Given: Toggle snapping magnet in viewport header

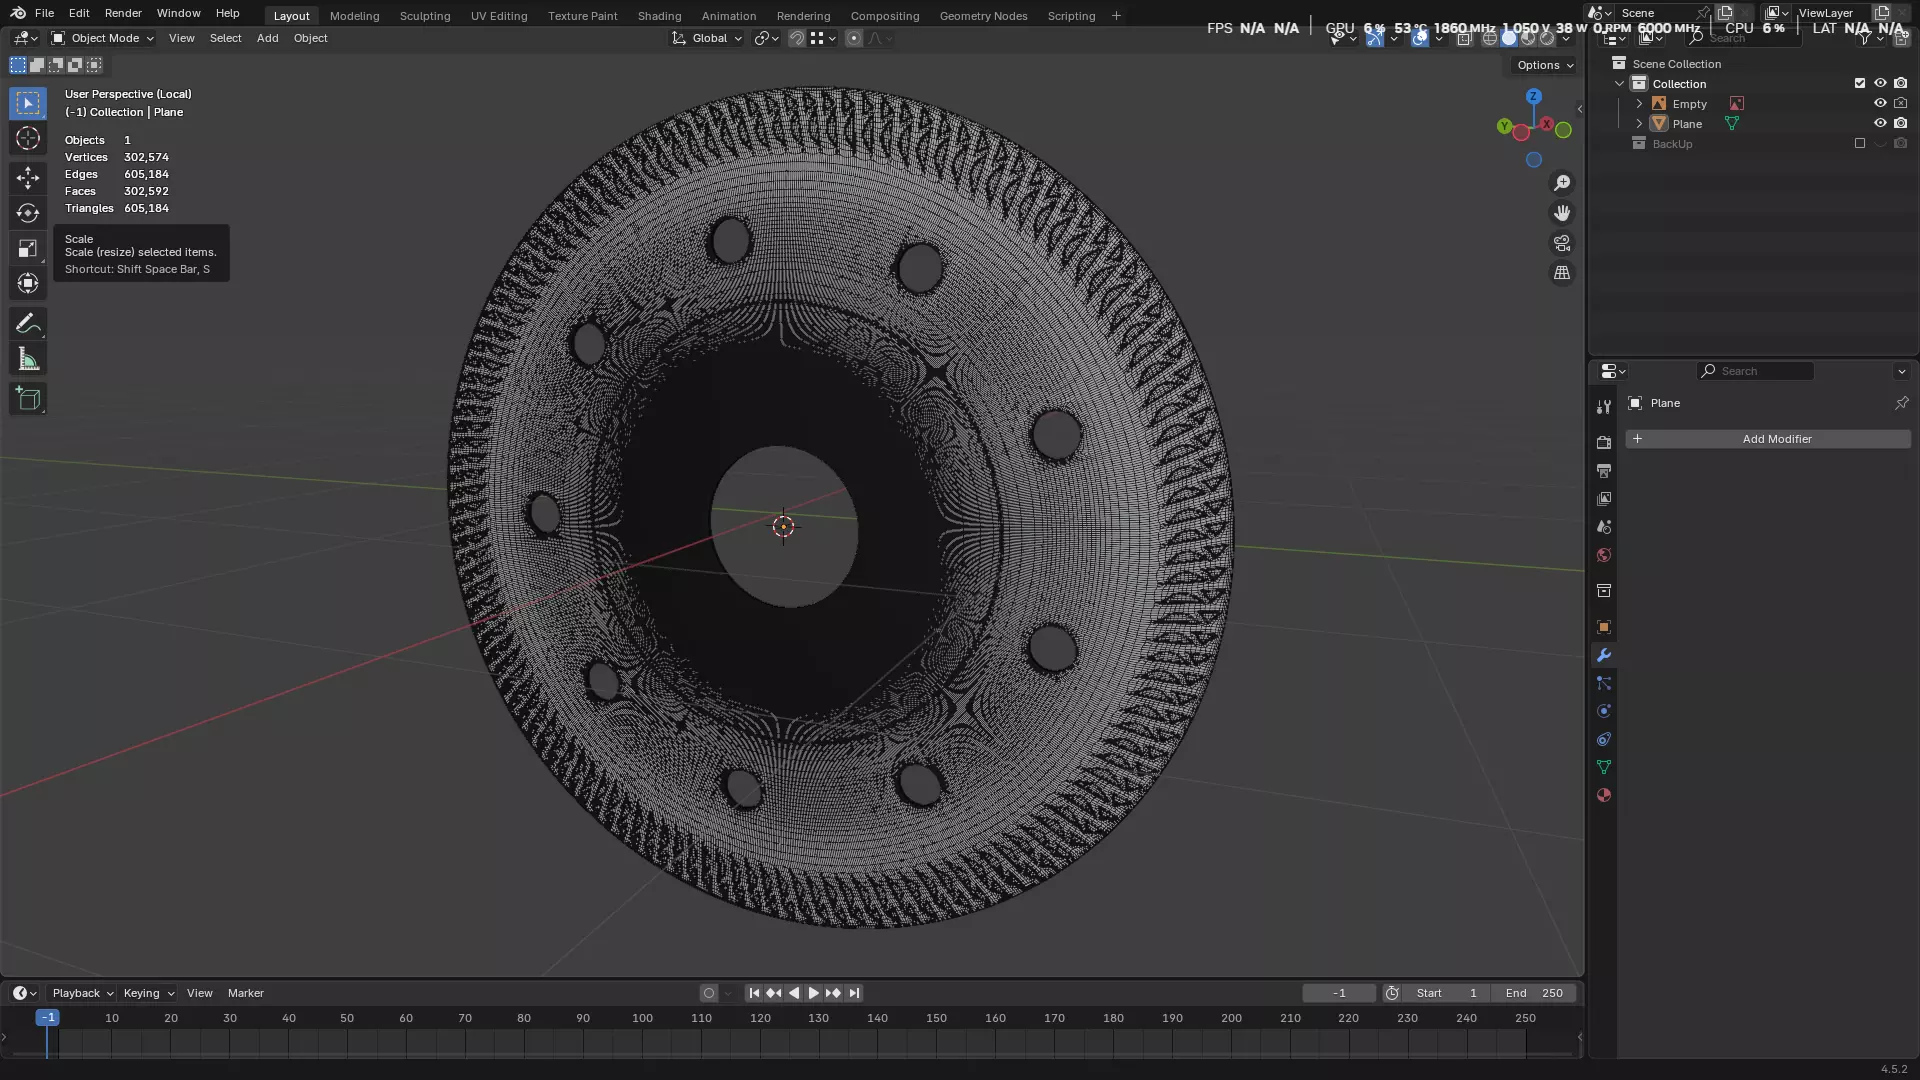Looking at the screenshot, I should pyautogui.click(x=796, y=38).
